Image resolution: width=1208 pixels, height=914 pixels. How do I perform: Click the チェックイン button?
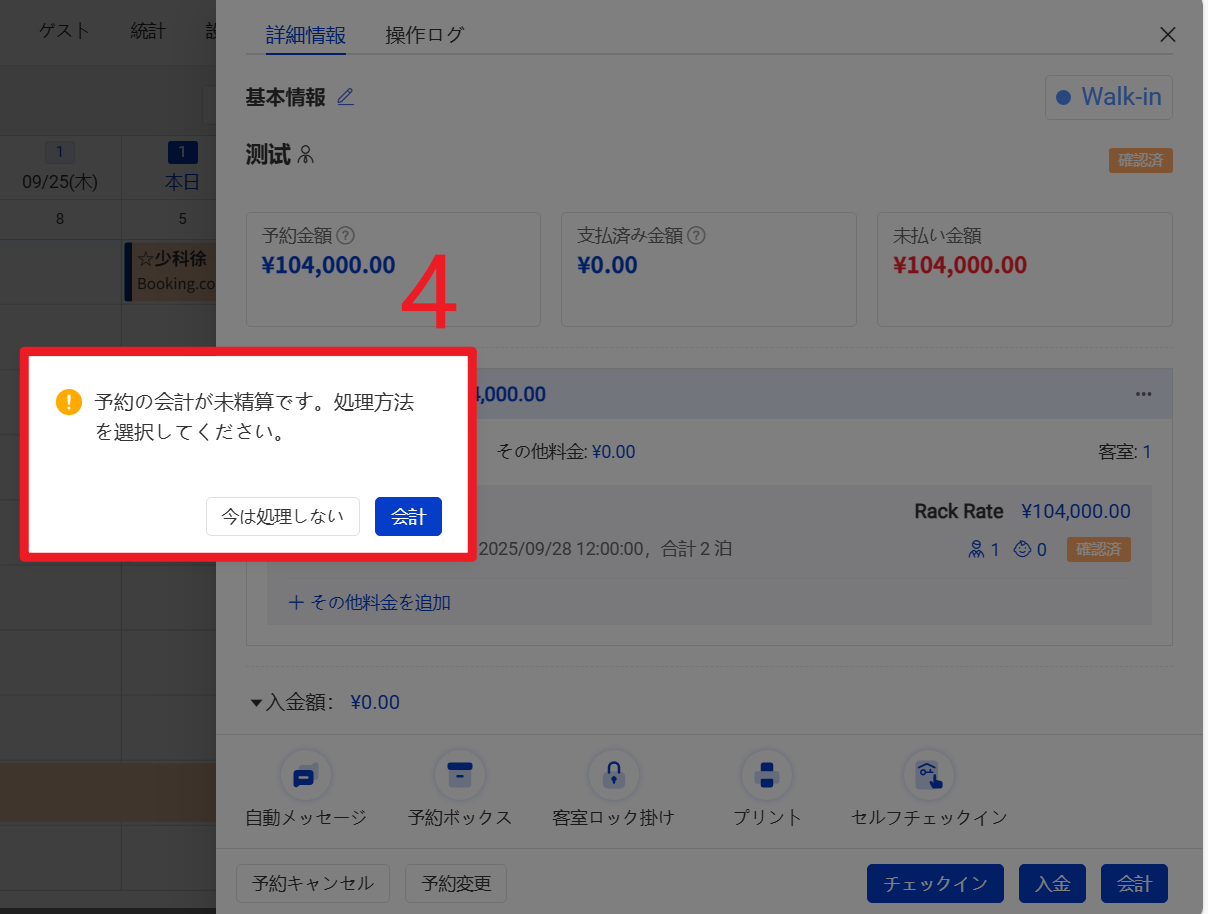pyautogui.click(x=935, y=884)
